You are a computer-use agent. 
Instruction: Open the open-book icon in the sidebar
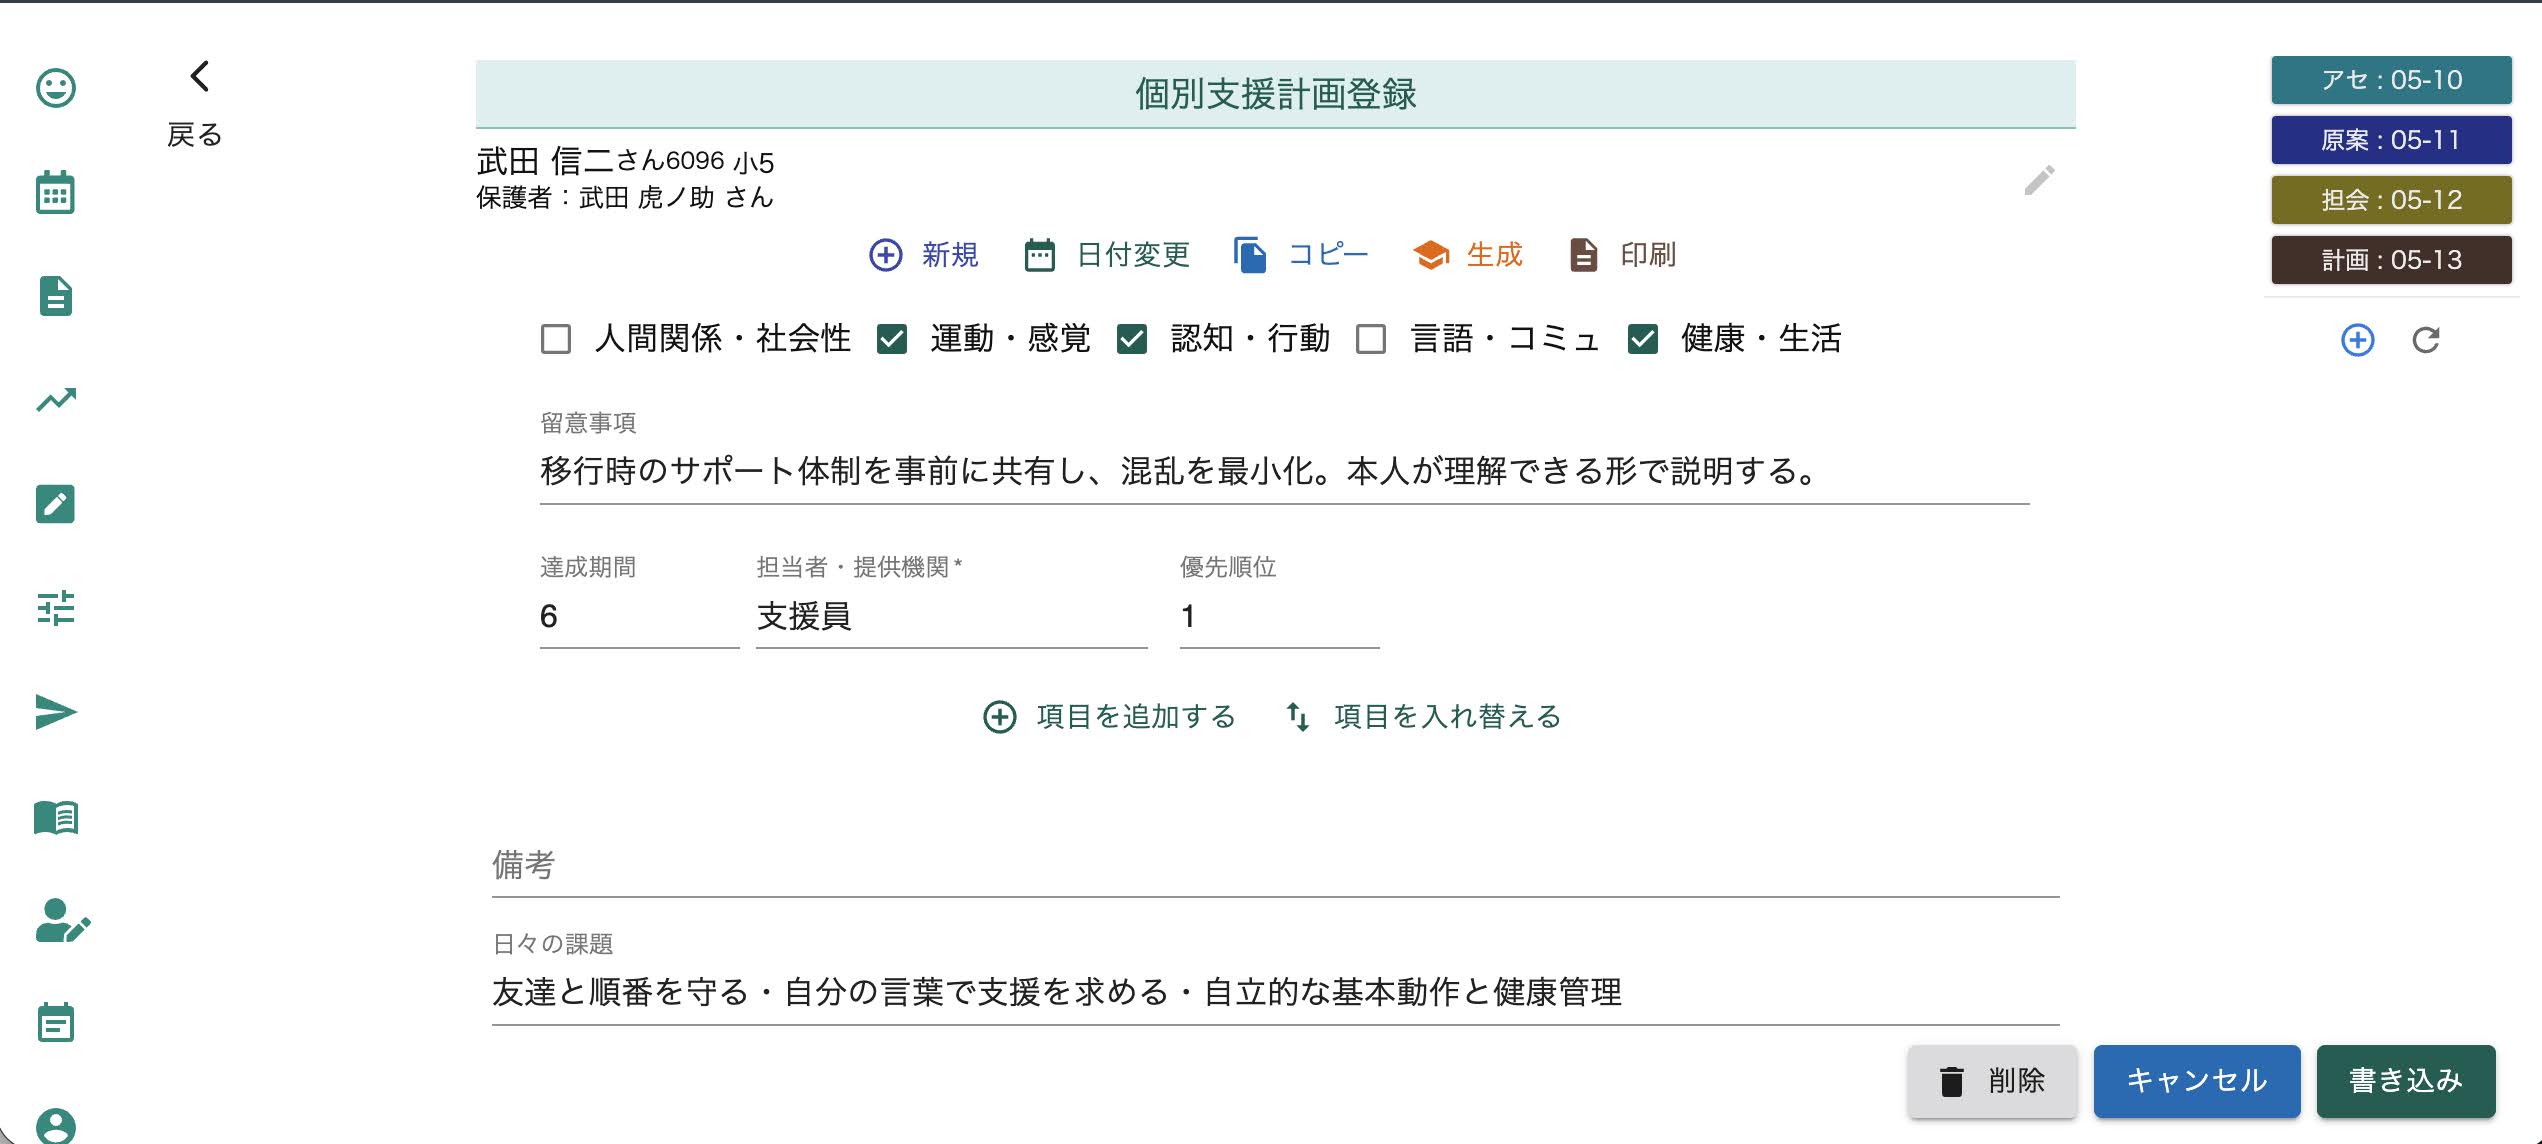click(x=56, y=817)
